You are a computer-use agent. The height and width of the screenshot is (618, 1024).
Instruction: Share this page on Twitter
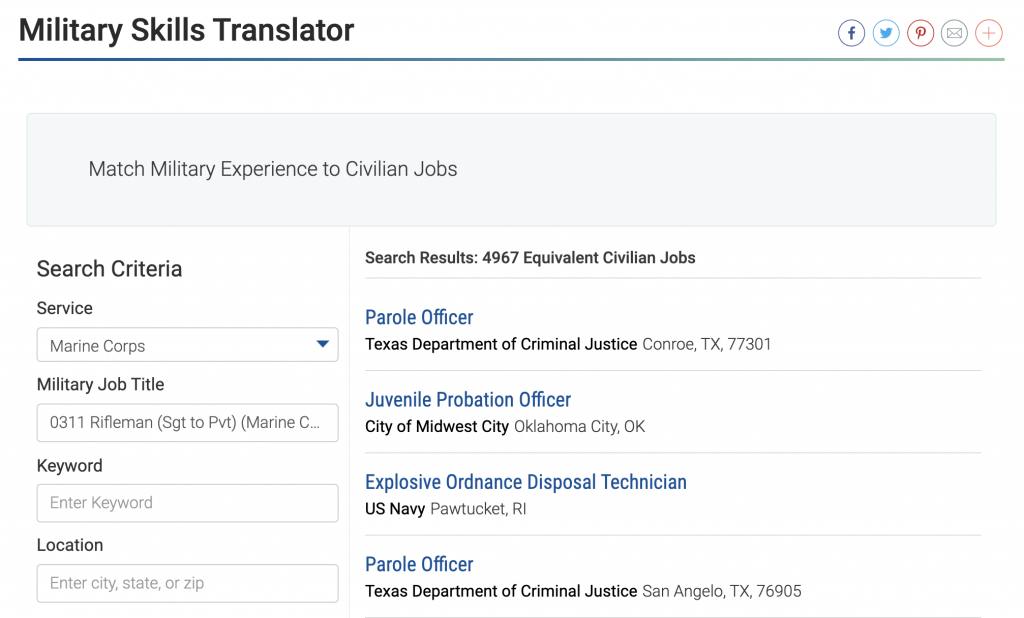pyautogui.click(x=886, y=33)
